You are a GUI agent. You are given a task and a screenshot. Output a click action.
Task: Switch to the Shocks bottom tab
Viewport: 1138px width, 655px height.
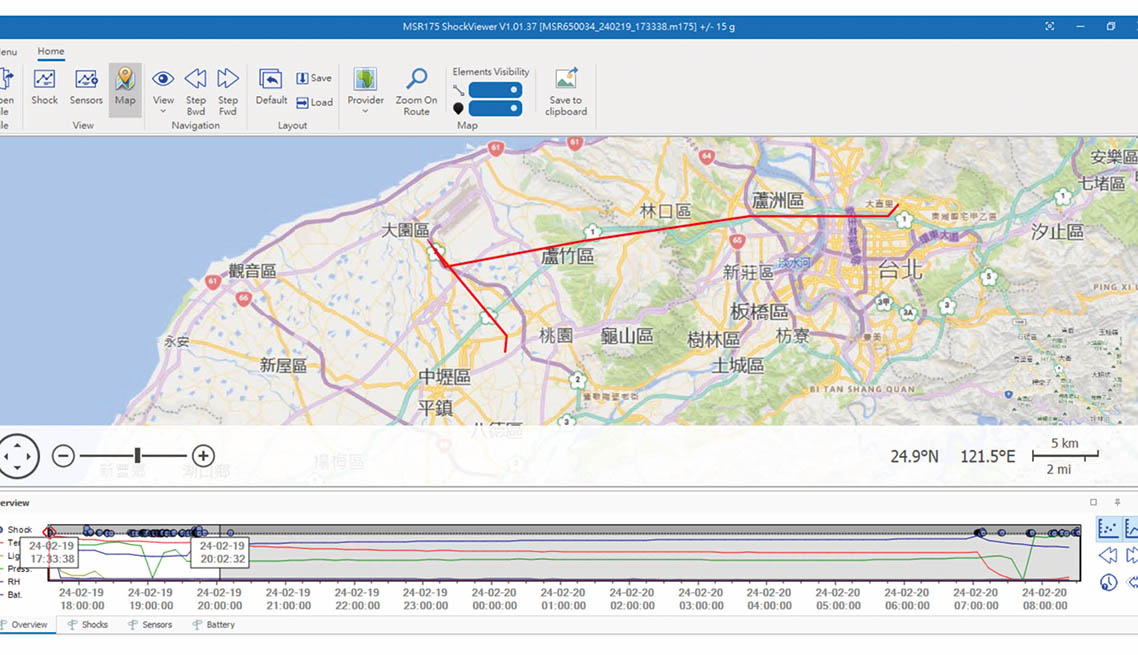point(88,625)
